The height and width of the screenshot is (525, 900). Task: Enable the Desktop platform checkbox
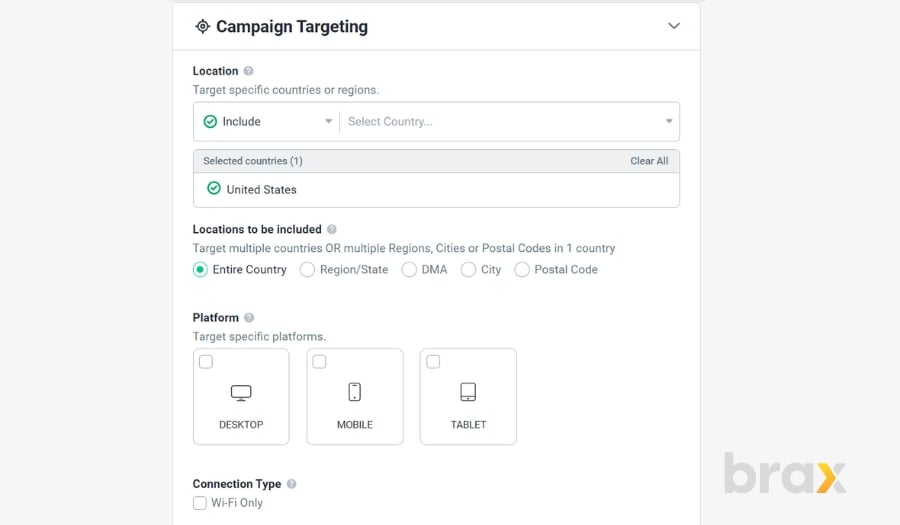click(206, 362)
